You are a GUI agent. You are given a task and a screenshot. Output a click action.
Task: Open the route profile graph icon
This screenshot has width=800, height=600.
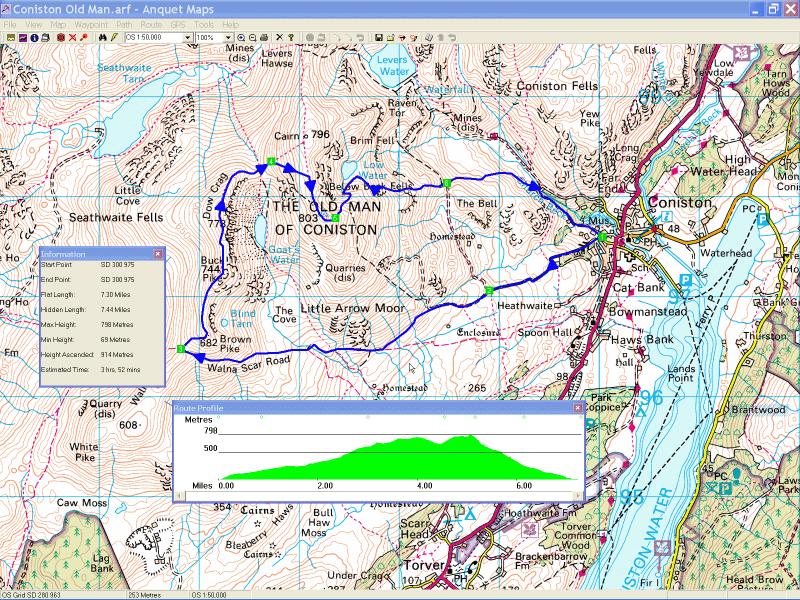point(23,37)
